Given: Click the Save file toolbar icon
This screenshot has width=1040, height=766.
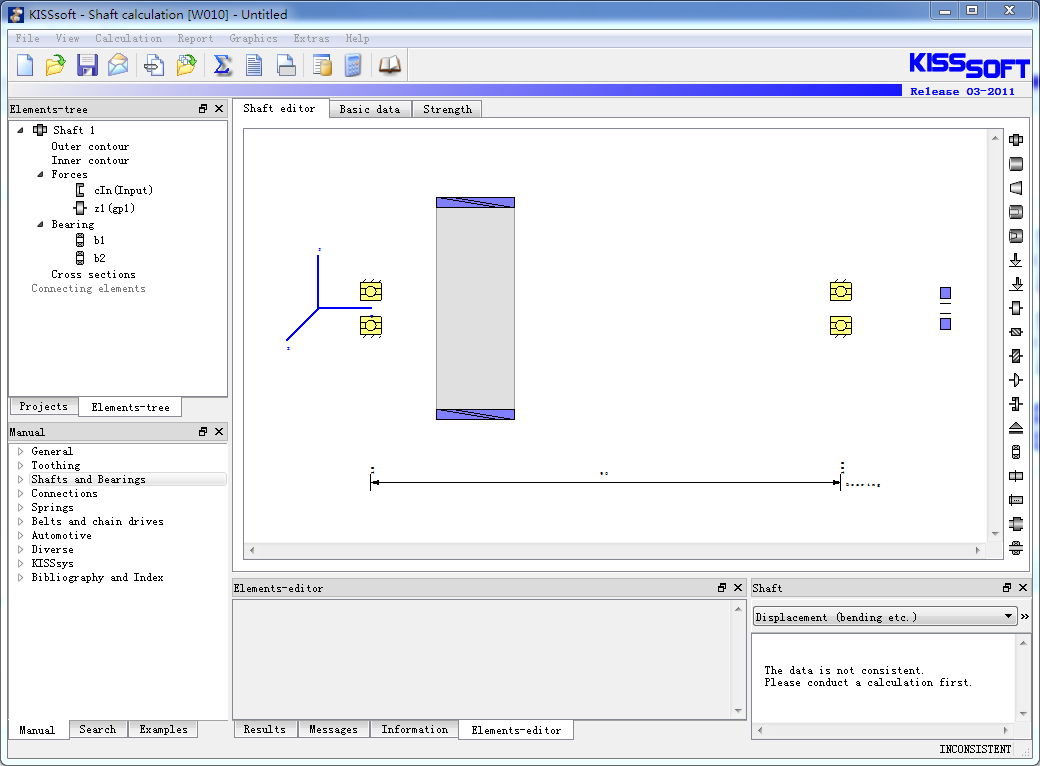Looking at the screenshot, I should pos(87,65).
